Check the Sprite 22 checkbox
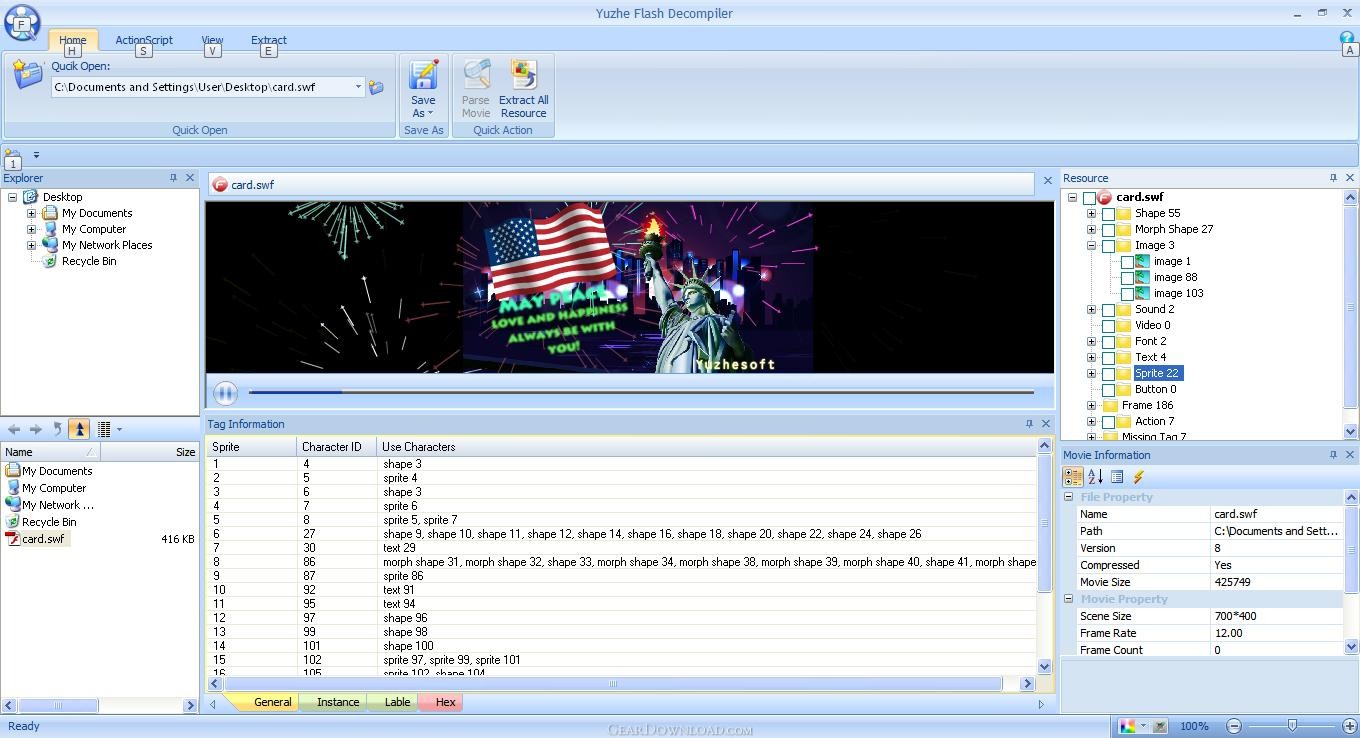 point(1108,374)
